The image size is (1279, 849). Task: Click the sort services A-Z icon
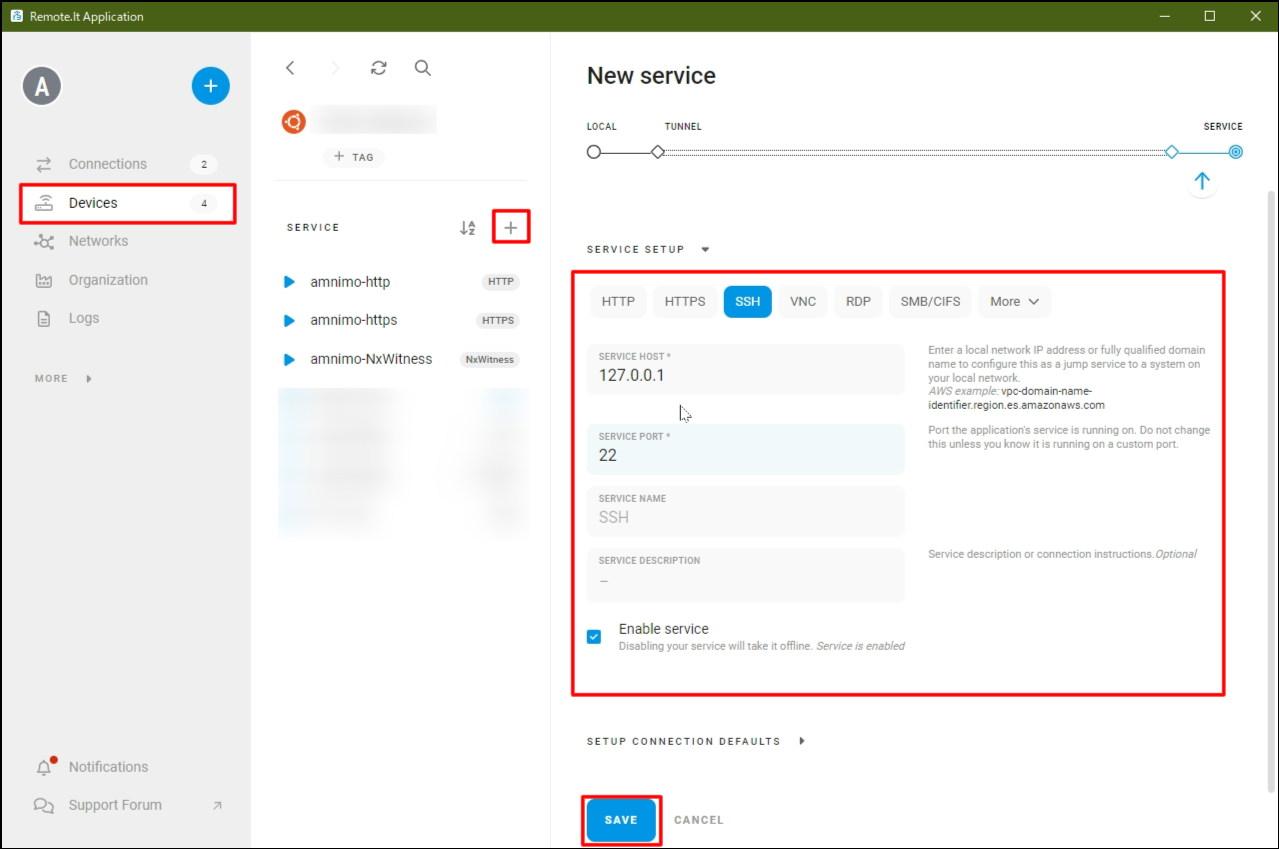(x=467, y=228)
